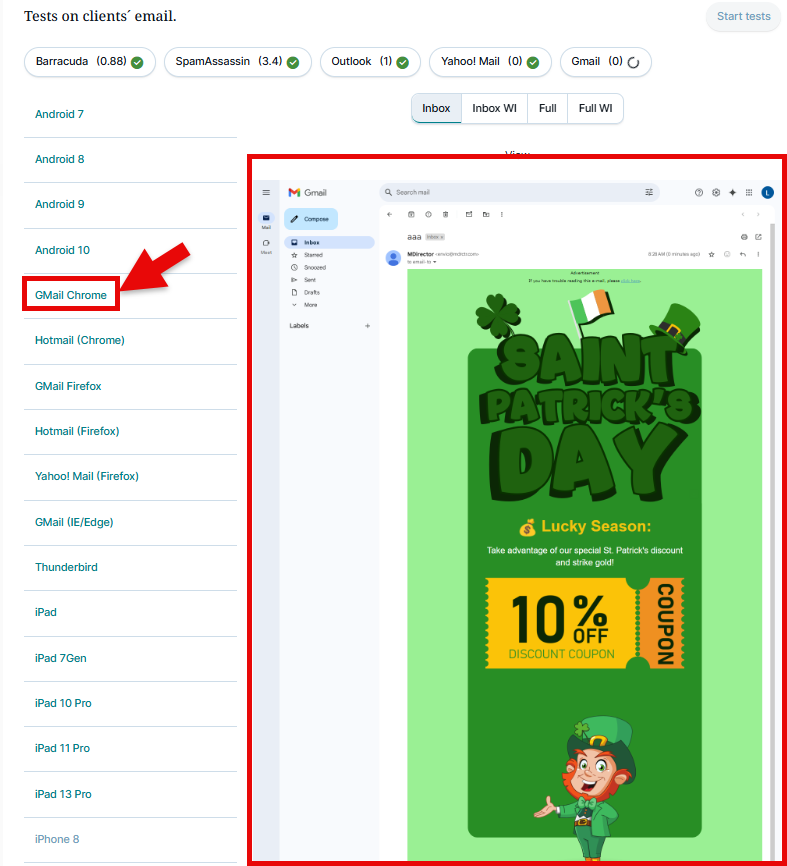Expand the More item in Gmail sidebar
This screenshot has width=787, height=866.
click(310, 304)
